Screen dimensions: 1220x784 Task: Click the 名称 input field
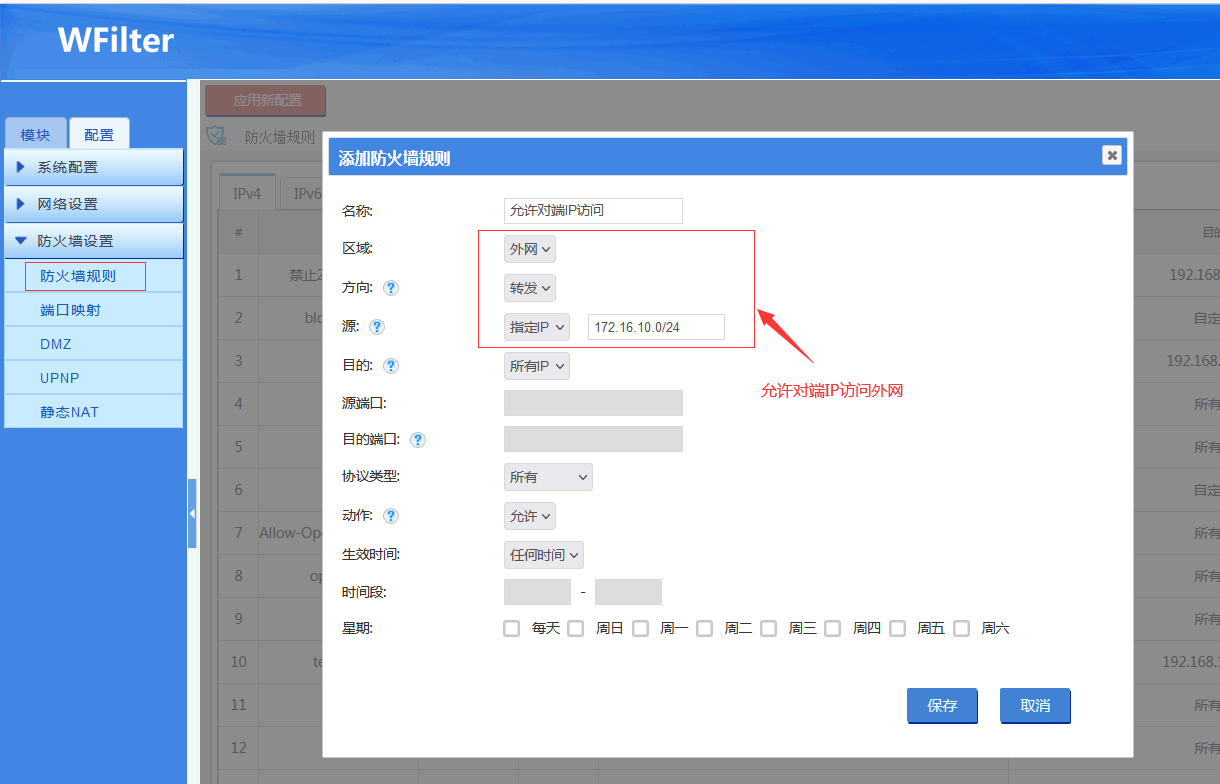pos(593,210)
